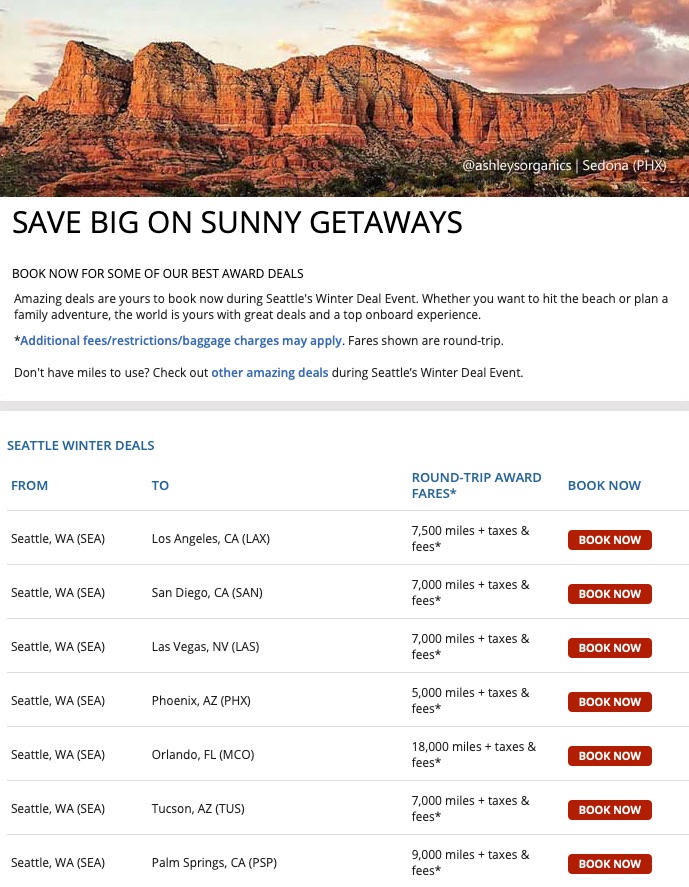Select Book Now for Palm Springs
This screenshot has width=689, height=887.
(x=610, y=864)
